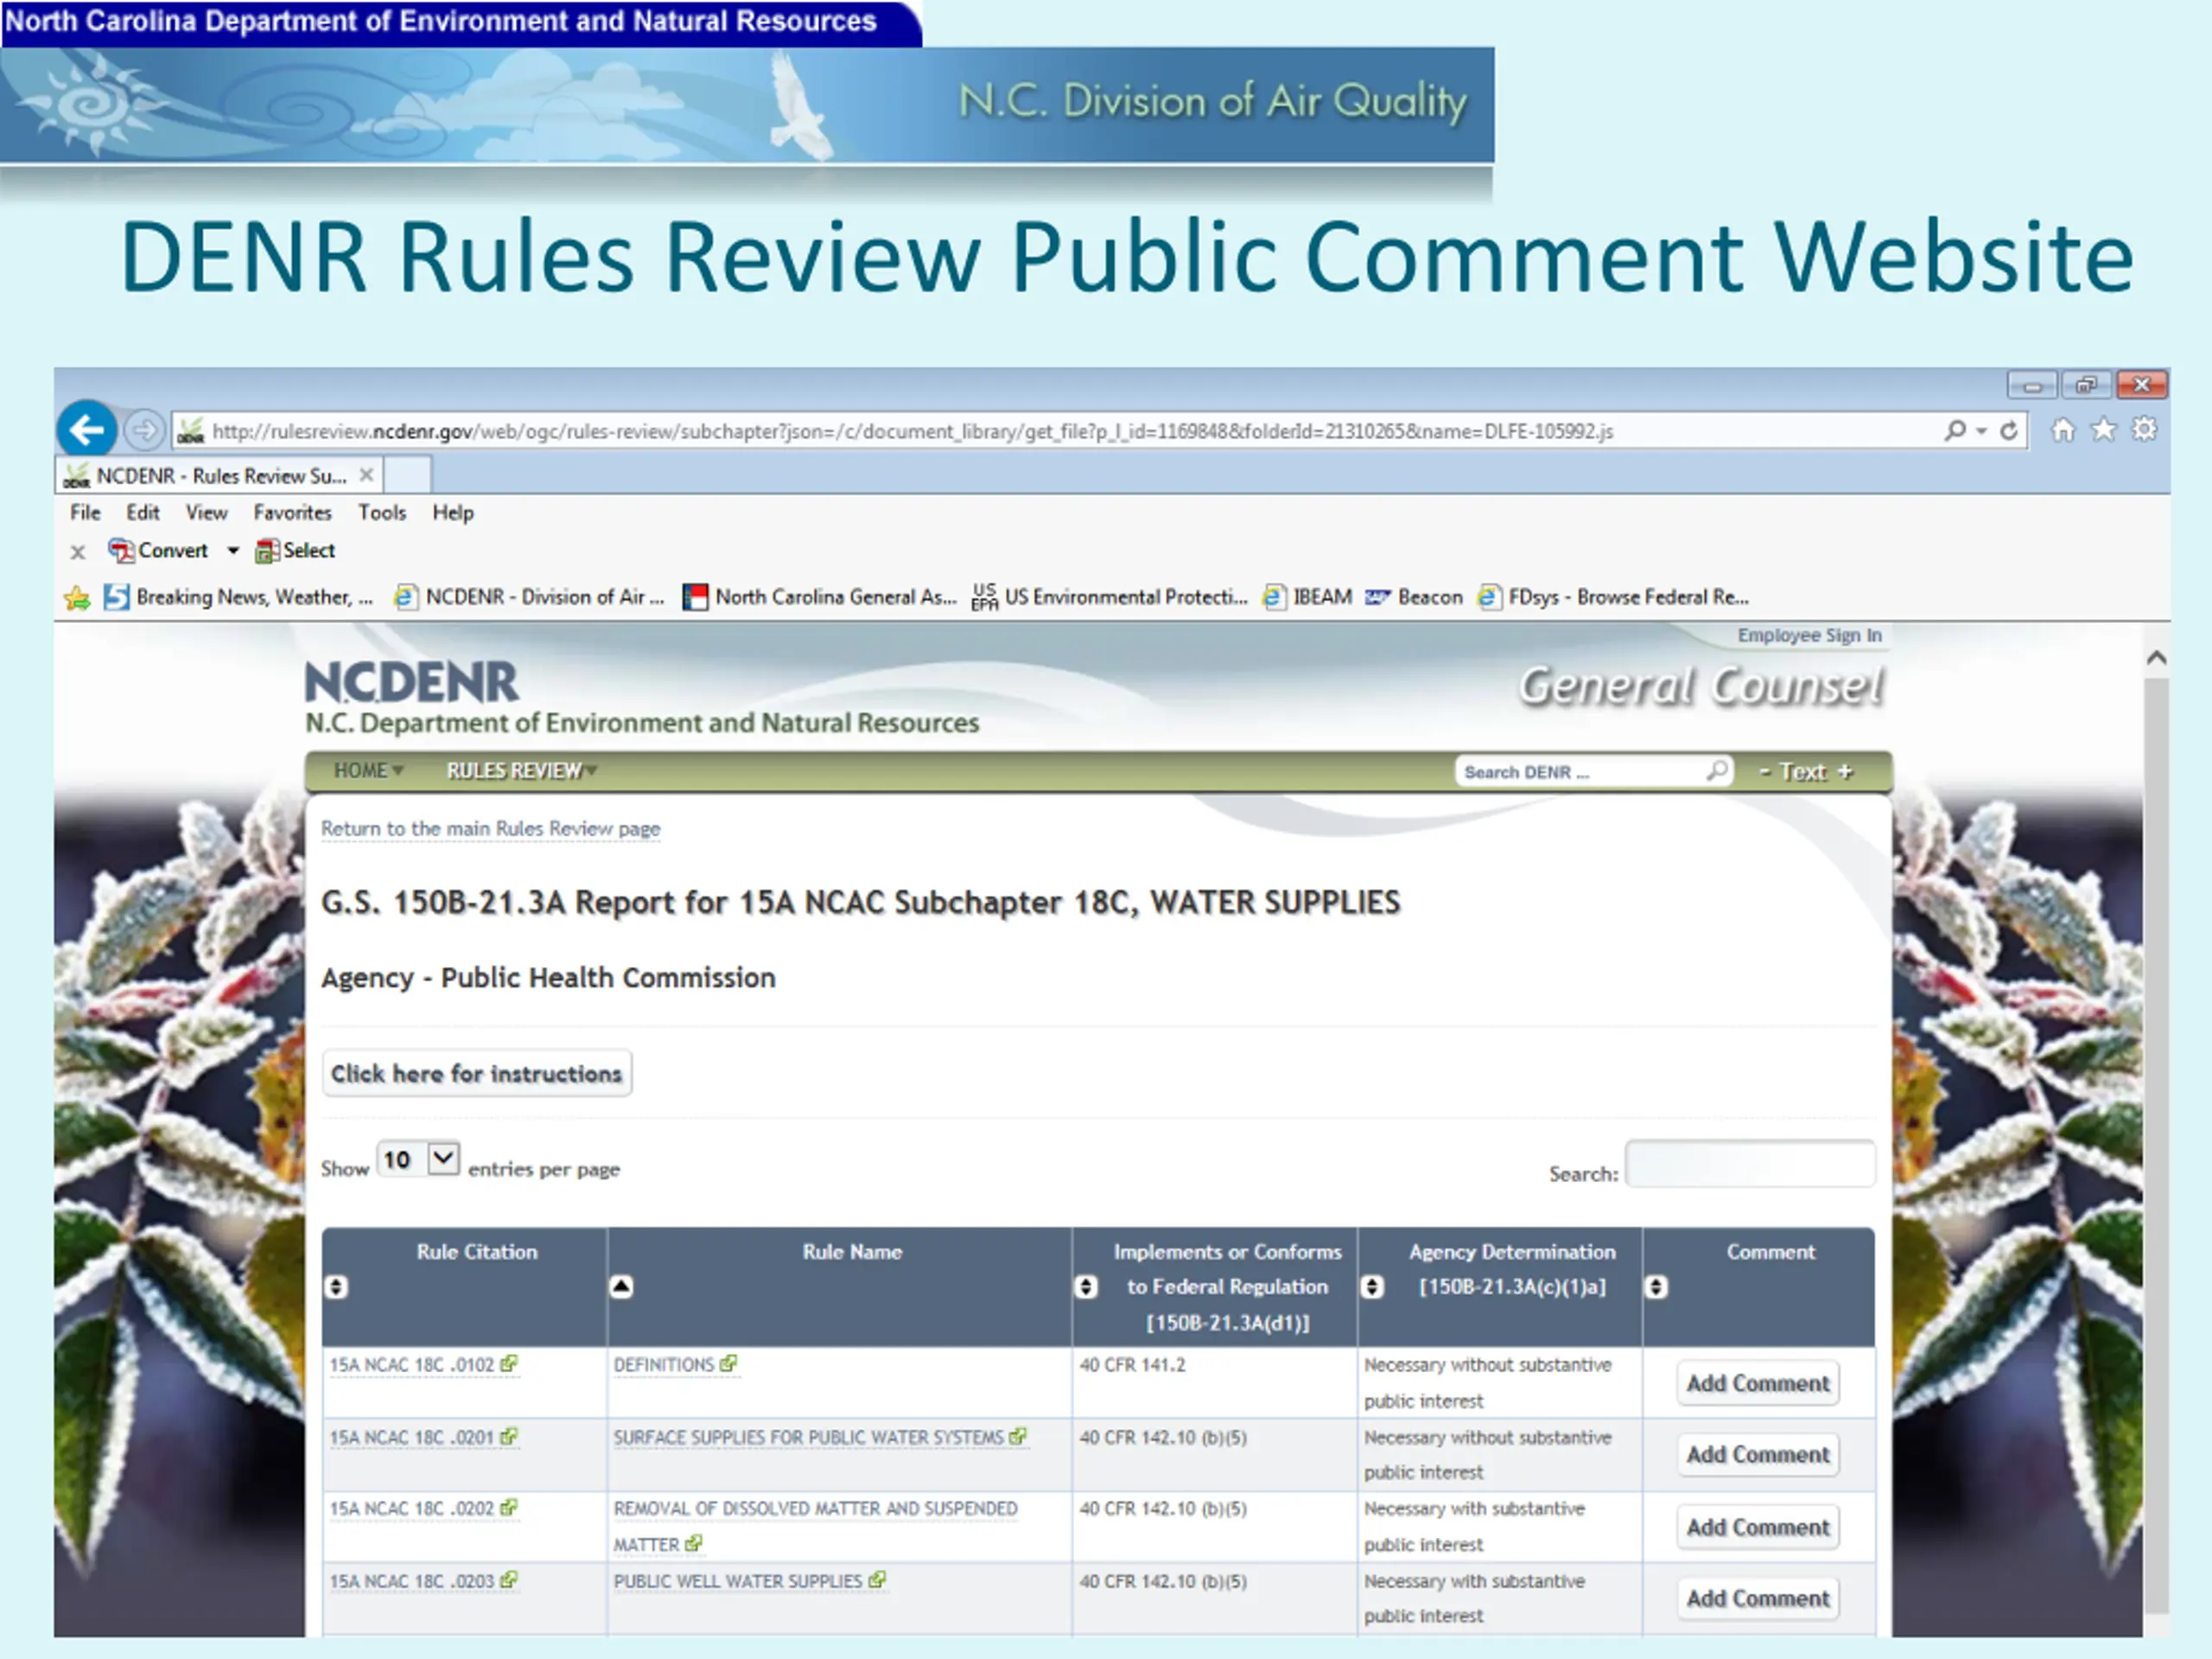Click the Search DENR magnifier icon
This screenshot has height=1659, width=2212.
pyautogui.click(x=1717, y=771)
